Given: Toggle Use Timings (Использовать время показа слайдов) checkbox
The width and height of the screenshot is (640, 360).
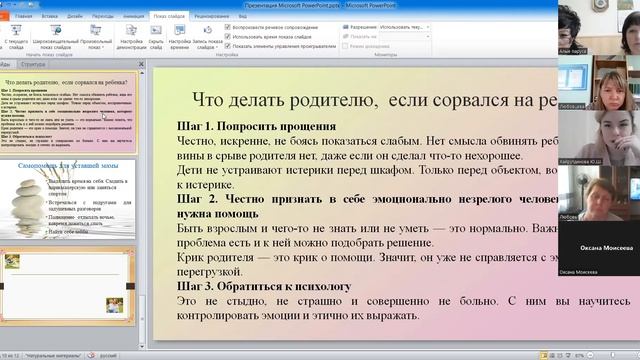Looking at the screenshot, I should (x=228, y=36).
